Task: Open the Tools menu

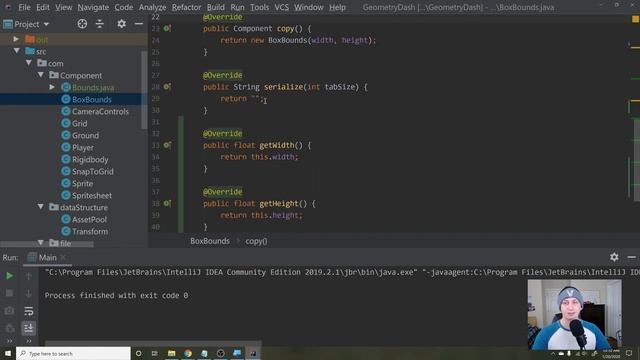Action: [260, 7]
